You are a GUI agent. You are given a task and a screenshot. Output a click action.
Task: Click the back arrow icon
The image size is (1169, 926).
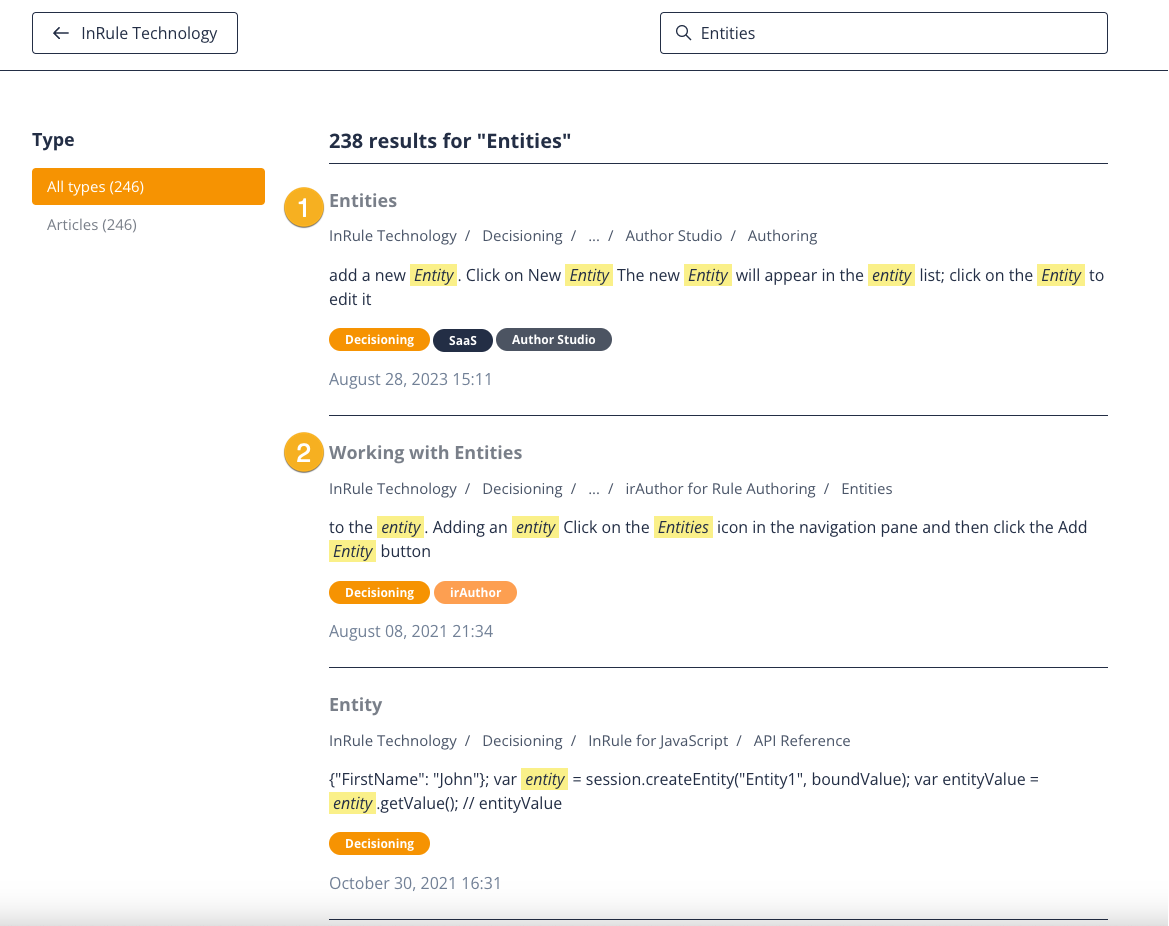point(61,33)
